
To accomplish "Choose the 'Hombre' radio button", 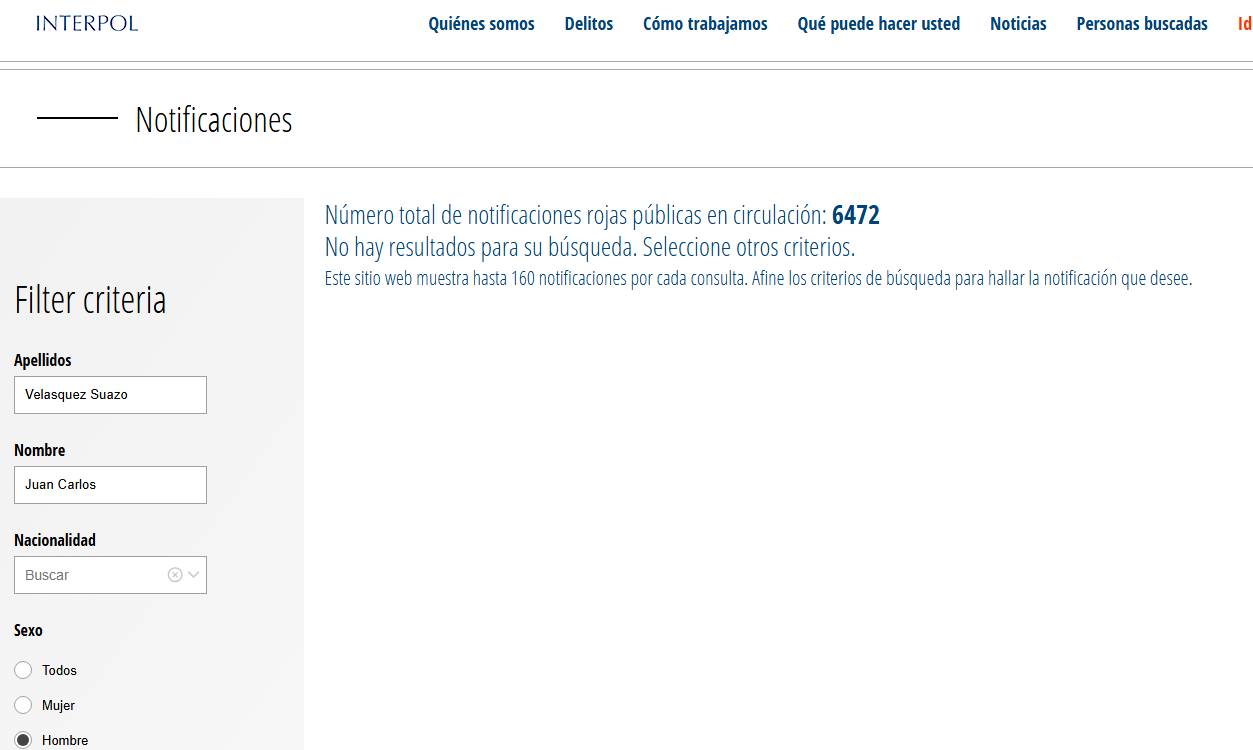I will (23, 740).
